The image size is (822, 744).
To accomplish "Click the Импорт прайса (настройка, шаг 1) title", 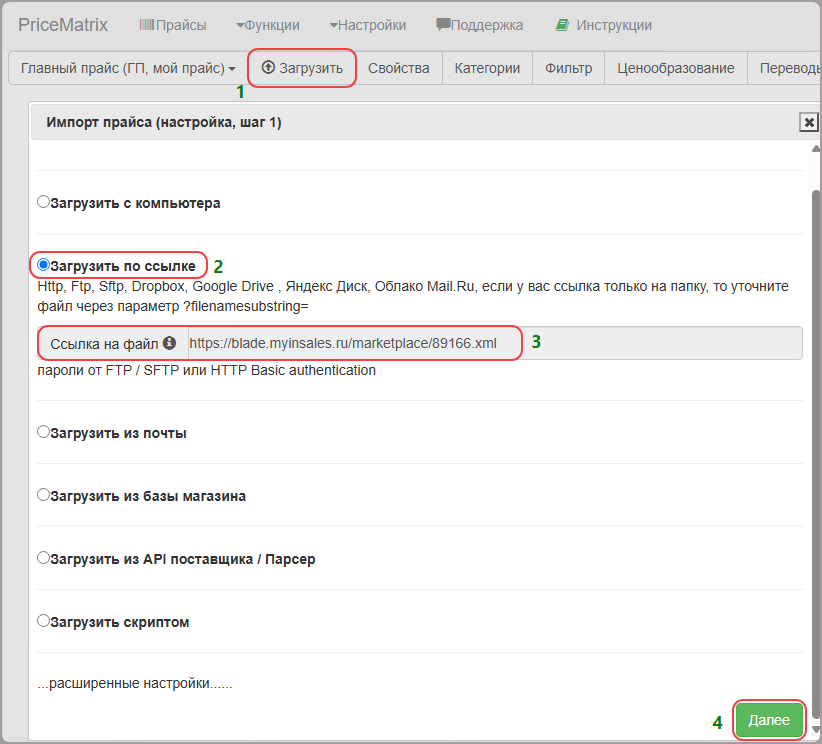I will [164, 122].
